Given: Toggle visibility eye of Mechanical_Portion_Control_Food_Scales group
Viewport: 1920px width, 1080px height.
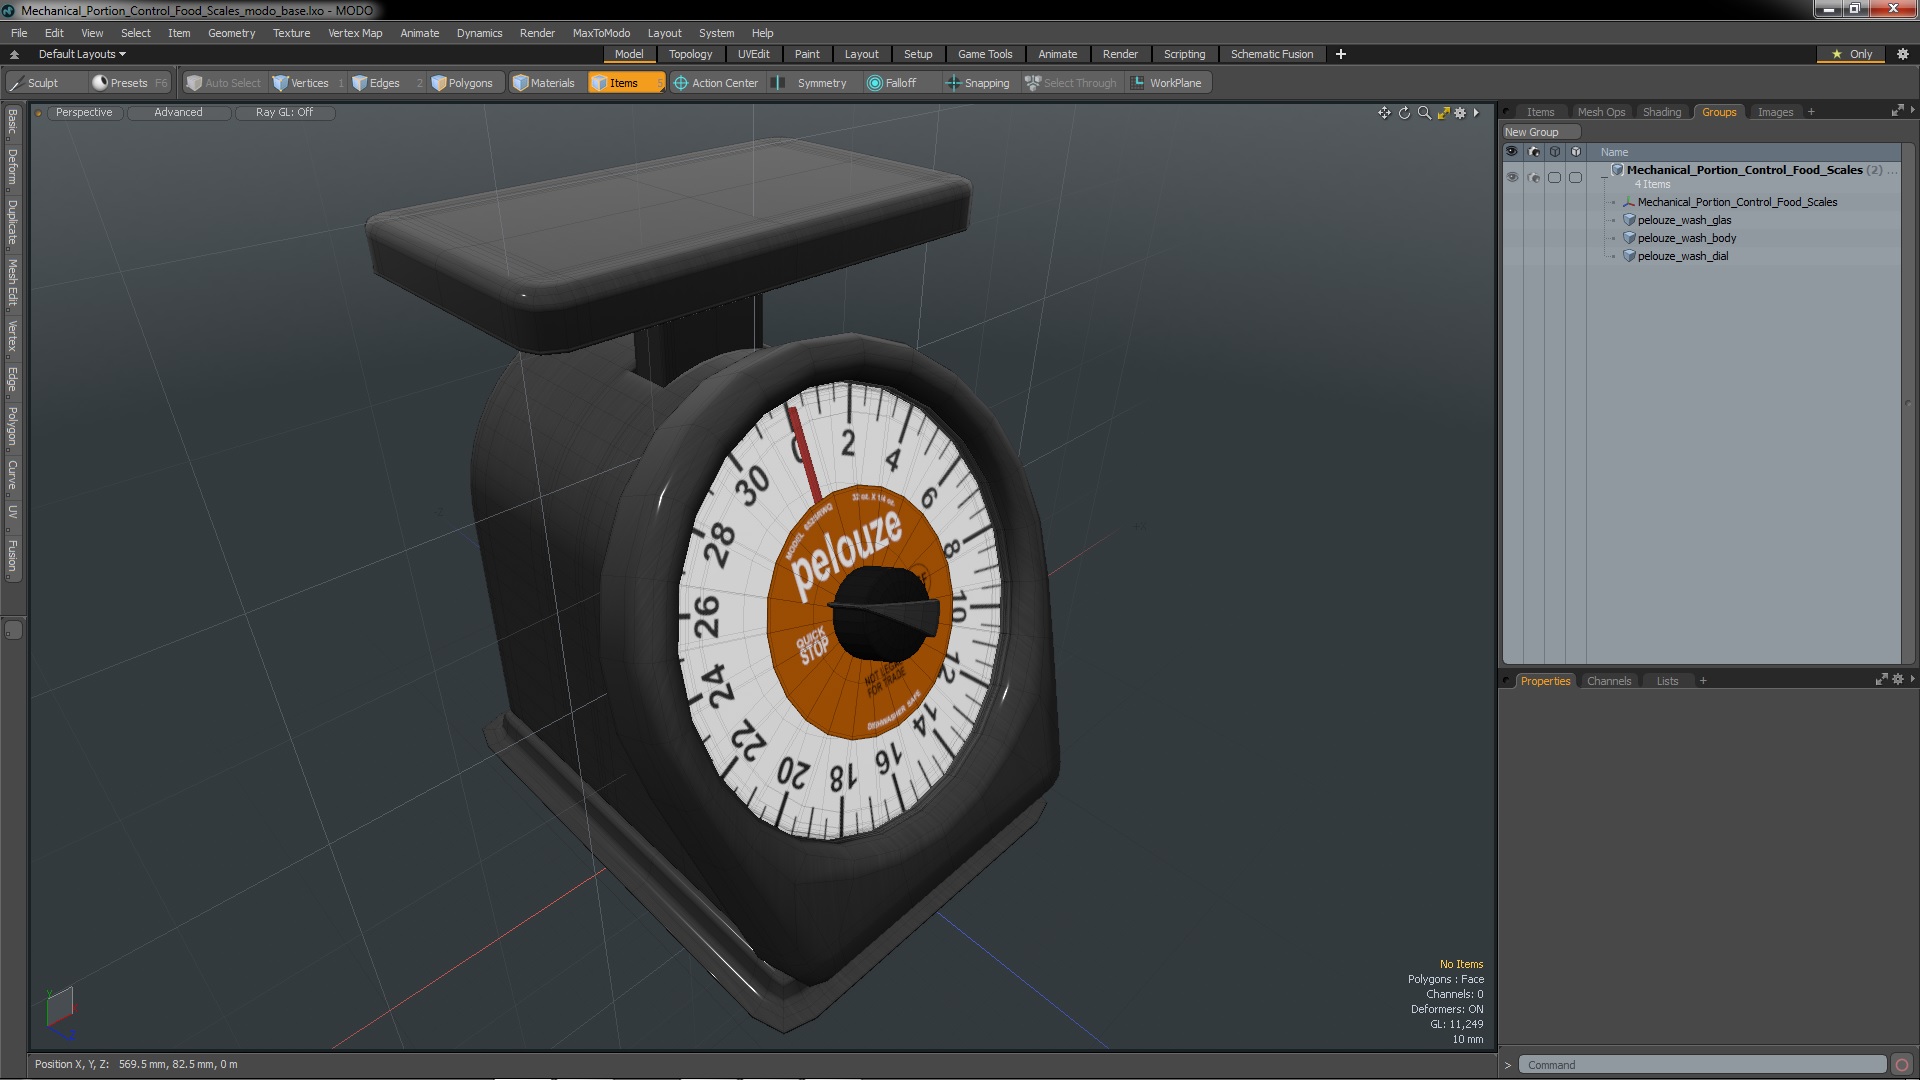Looking at the screenshot, I should (x=1512, y=177).
